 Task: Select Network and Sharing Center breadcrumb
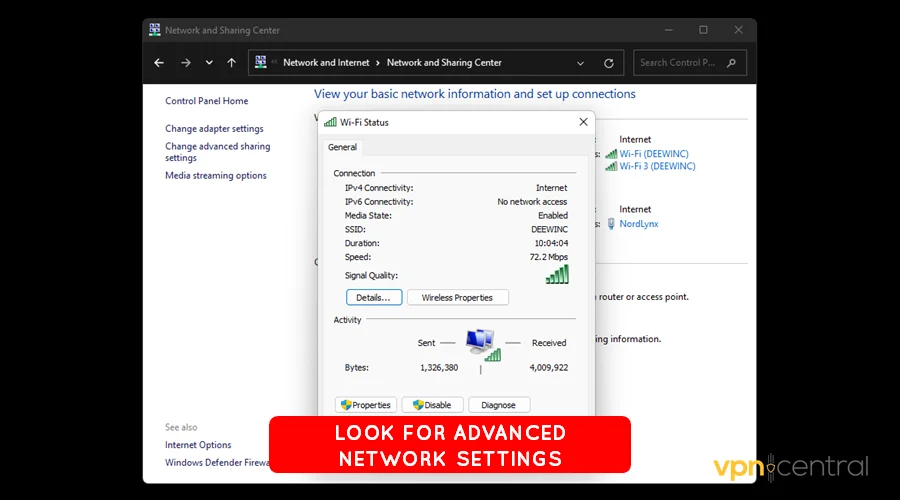(x=444, y=63)
